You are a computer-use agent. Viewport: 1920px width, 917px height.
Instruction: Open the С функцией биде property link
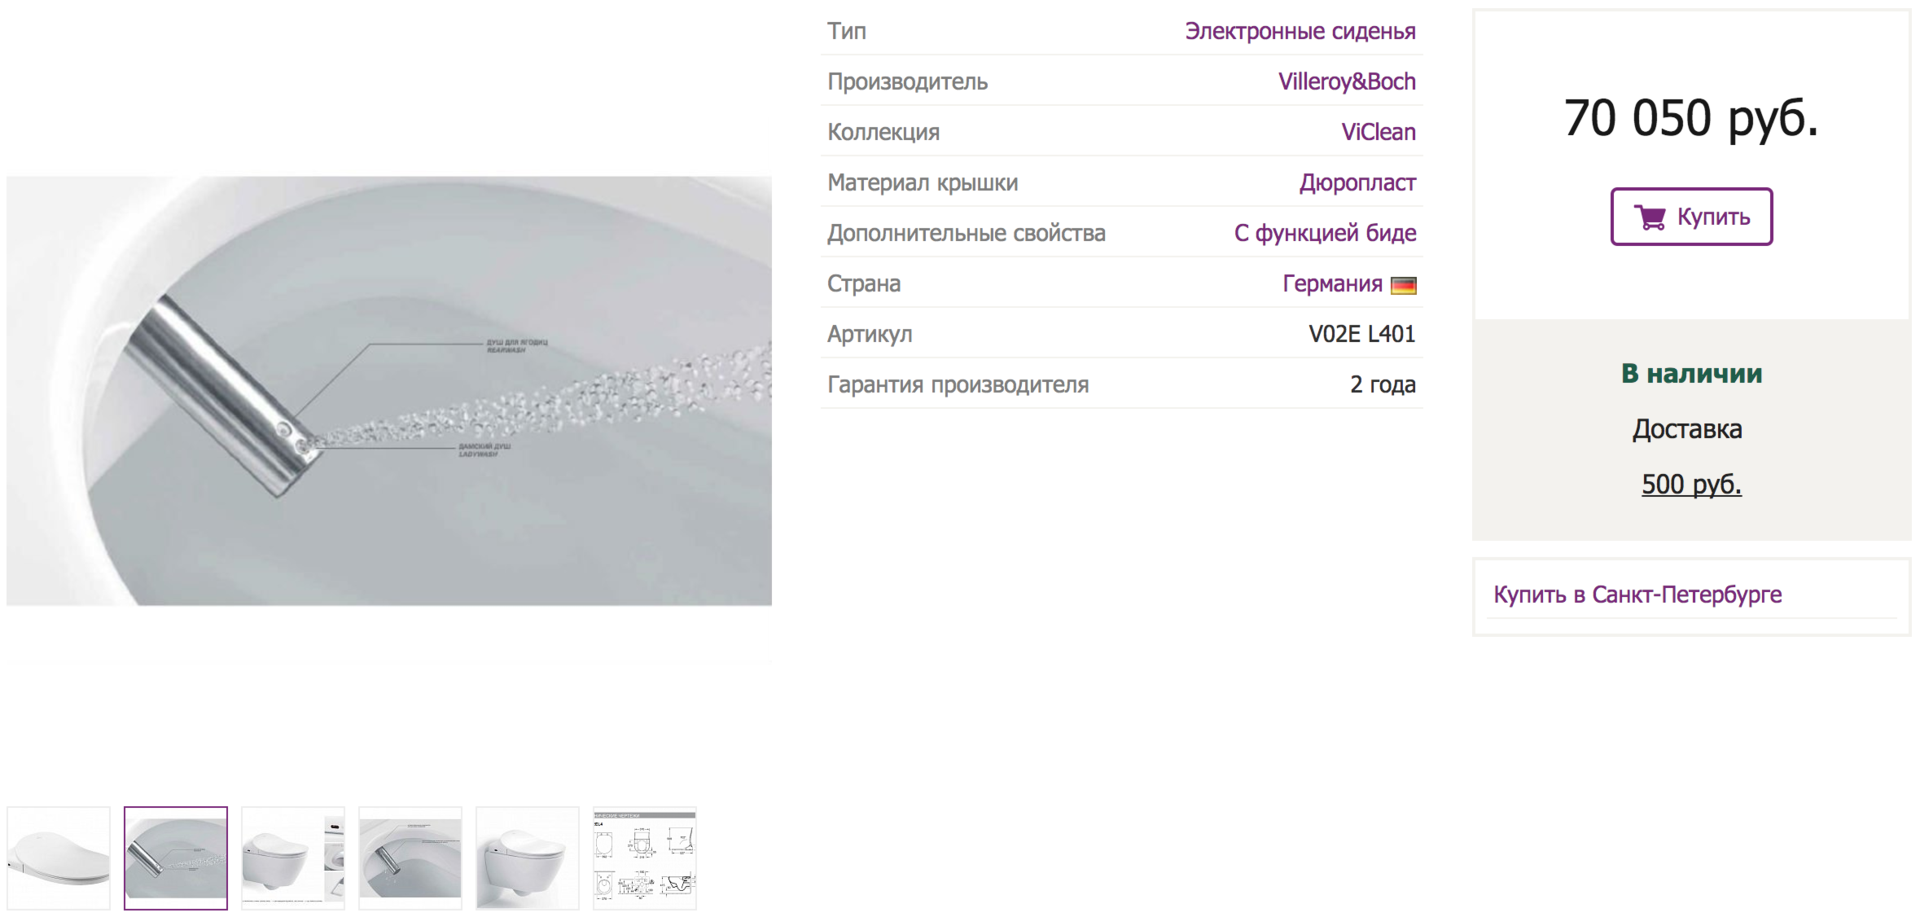pyautogui.click(x=1325, y=233)
